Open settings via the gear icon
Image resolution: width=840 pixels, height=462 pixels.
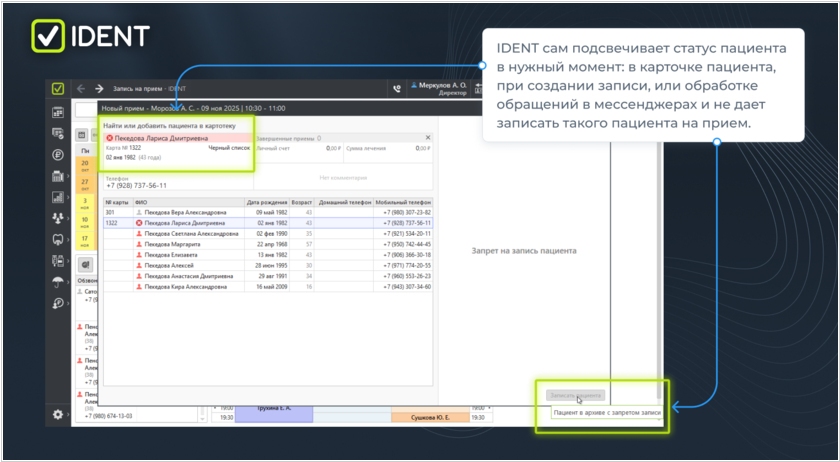tap(58, 414)
